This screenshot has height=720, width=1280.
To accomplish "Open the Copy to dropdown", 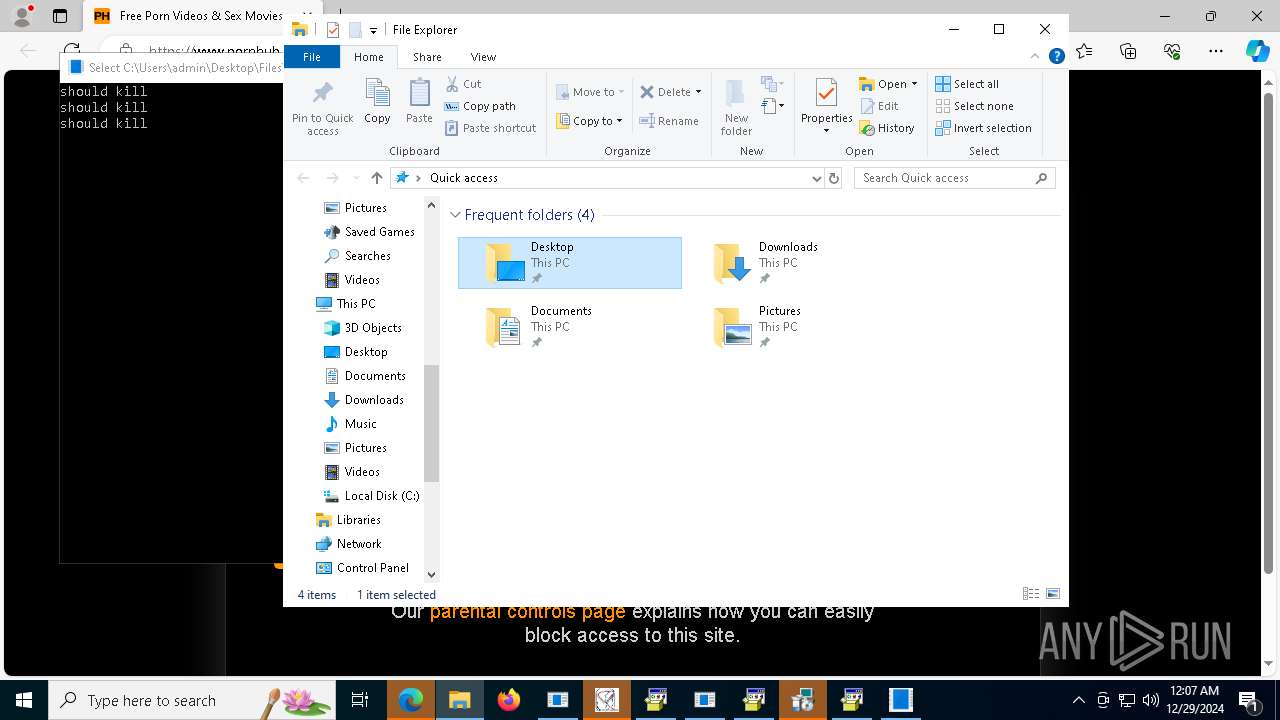I will click(590, 121).
